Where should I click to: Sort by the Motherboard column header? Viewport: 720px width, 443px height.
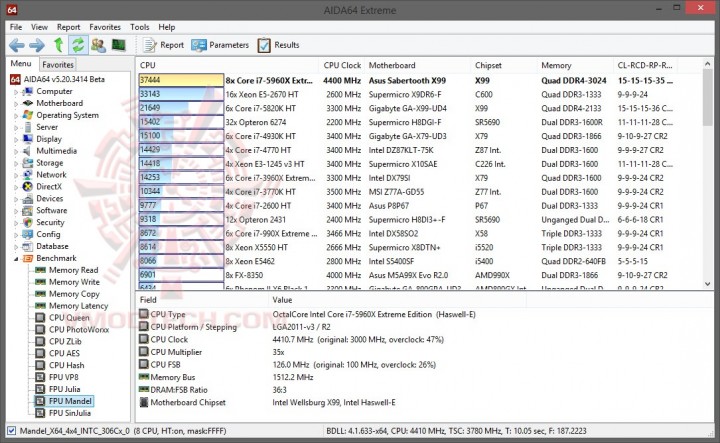click(418, 65)
